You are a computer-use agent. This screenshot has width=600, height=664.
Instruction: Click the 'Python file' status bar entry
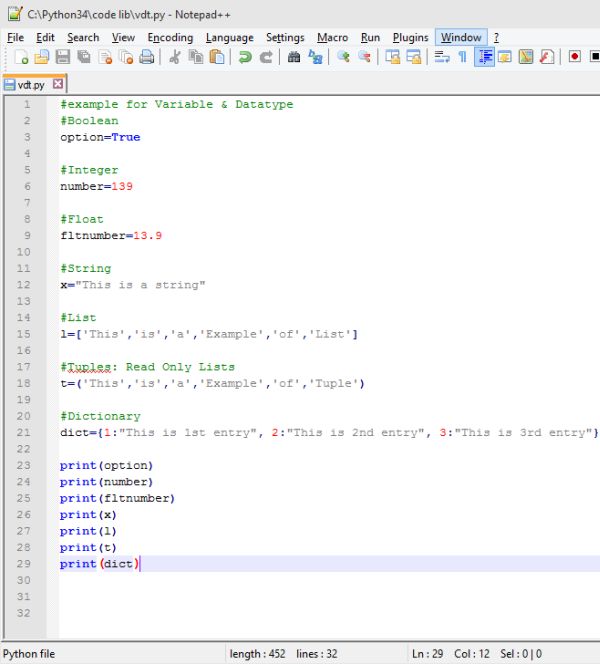(x=29, y=654)
